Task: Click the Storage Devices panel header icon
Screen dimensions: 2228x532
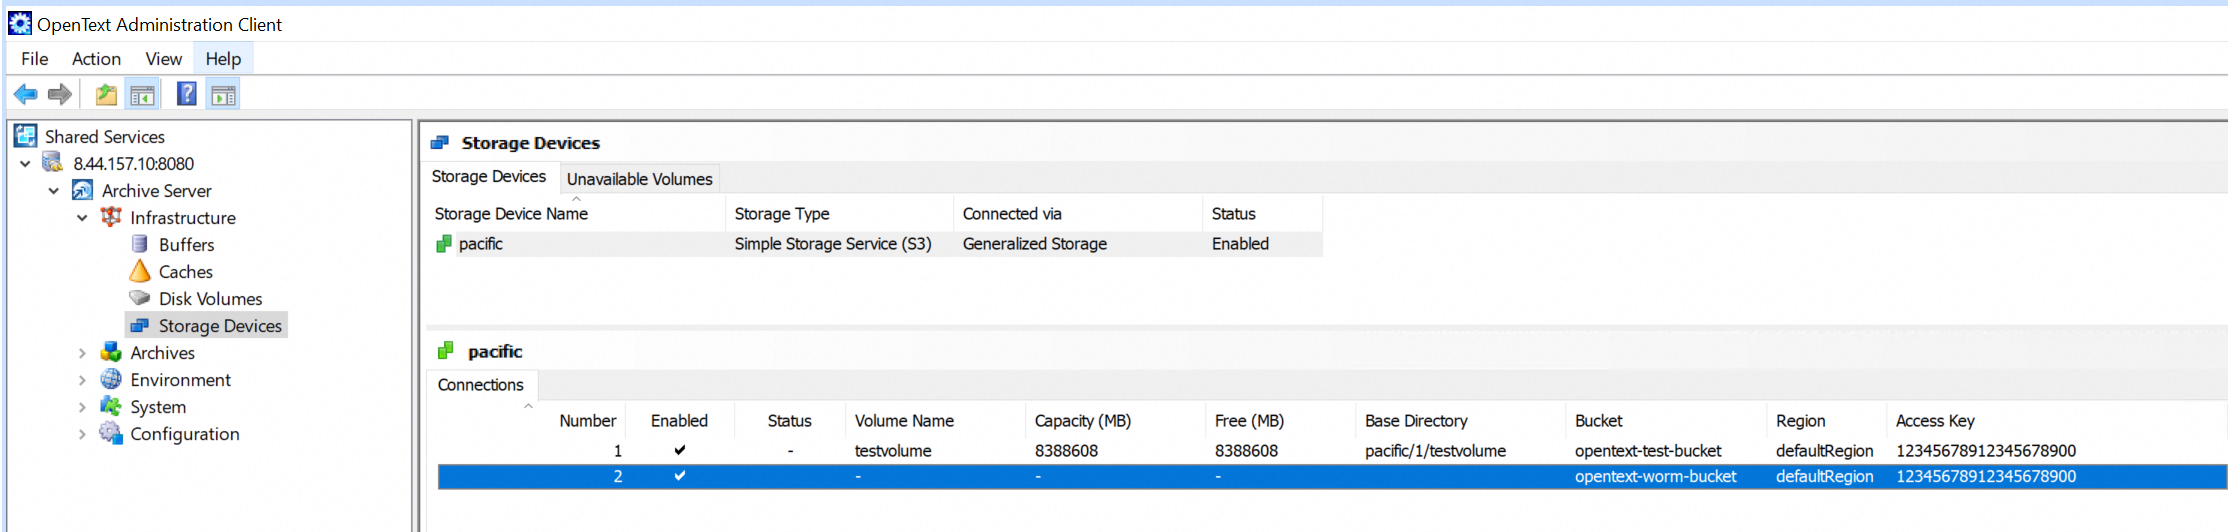Action: click(x=440, y=143)
